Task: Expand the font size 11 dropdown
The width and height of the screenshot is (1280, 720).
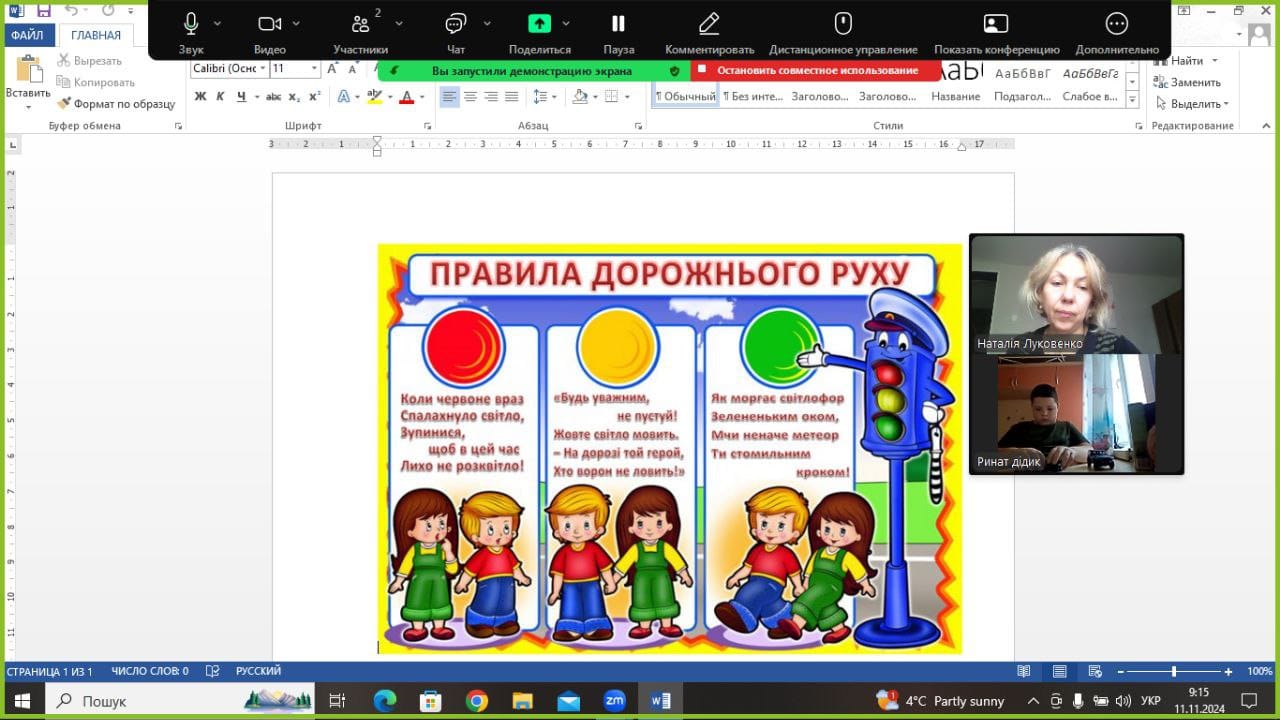Action: [x=314, y=69]
